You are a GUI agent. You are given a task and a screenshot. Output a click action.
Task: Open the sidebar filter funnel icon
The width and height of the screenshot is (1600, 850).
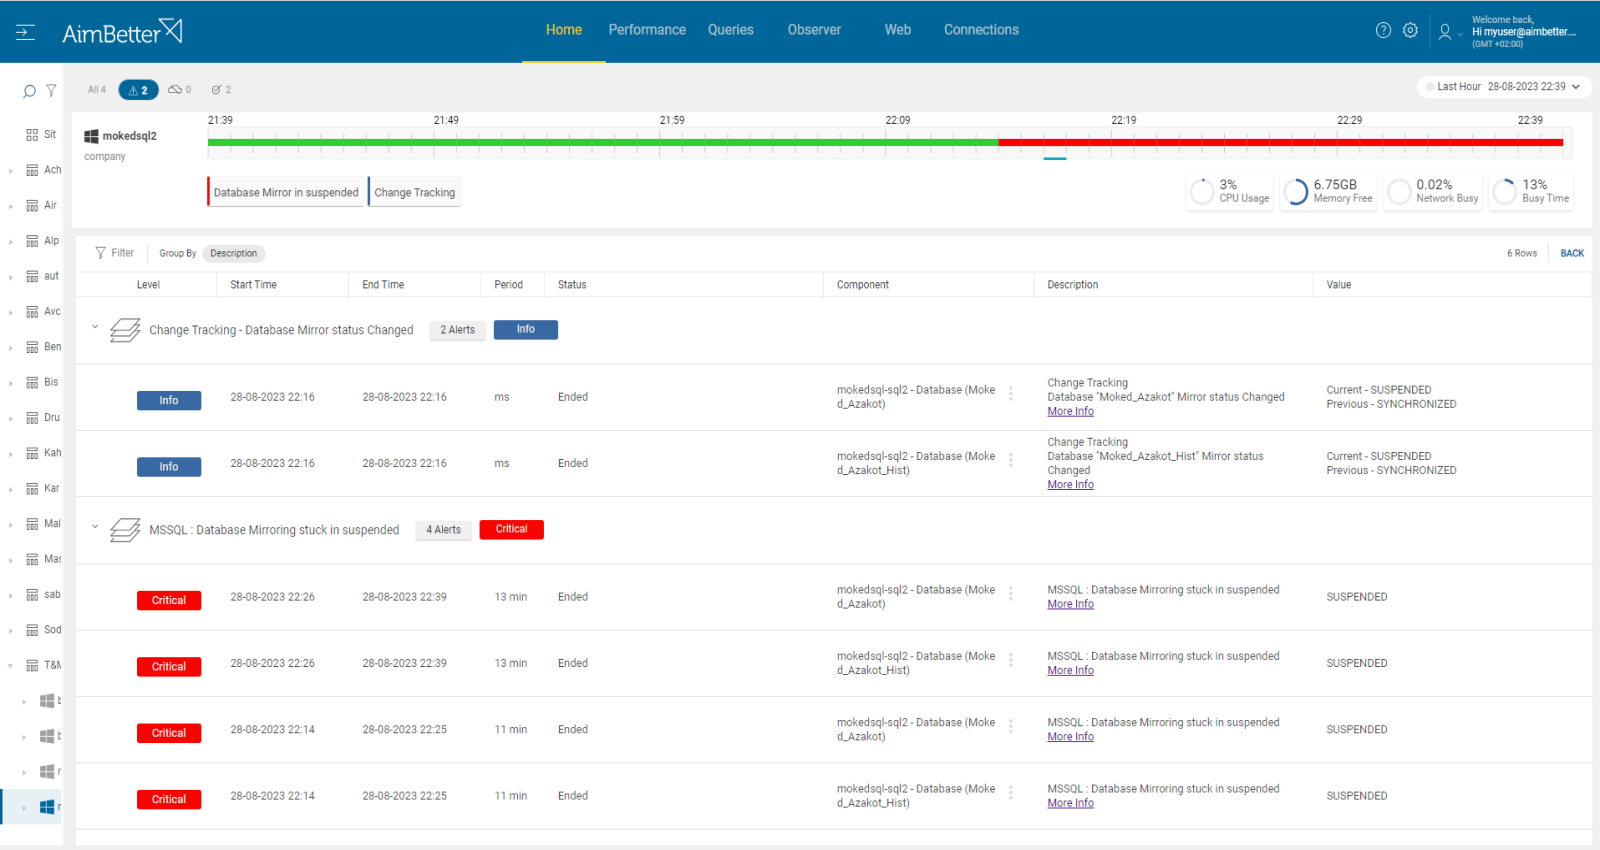coord(51,91)
